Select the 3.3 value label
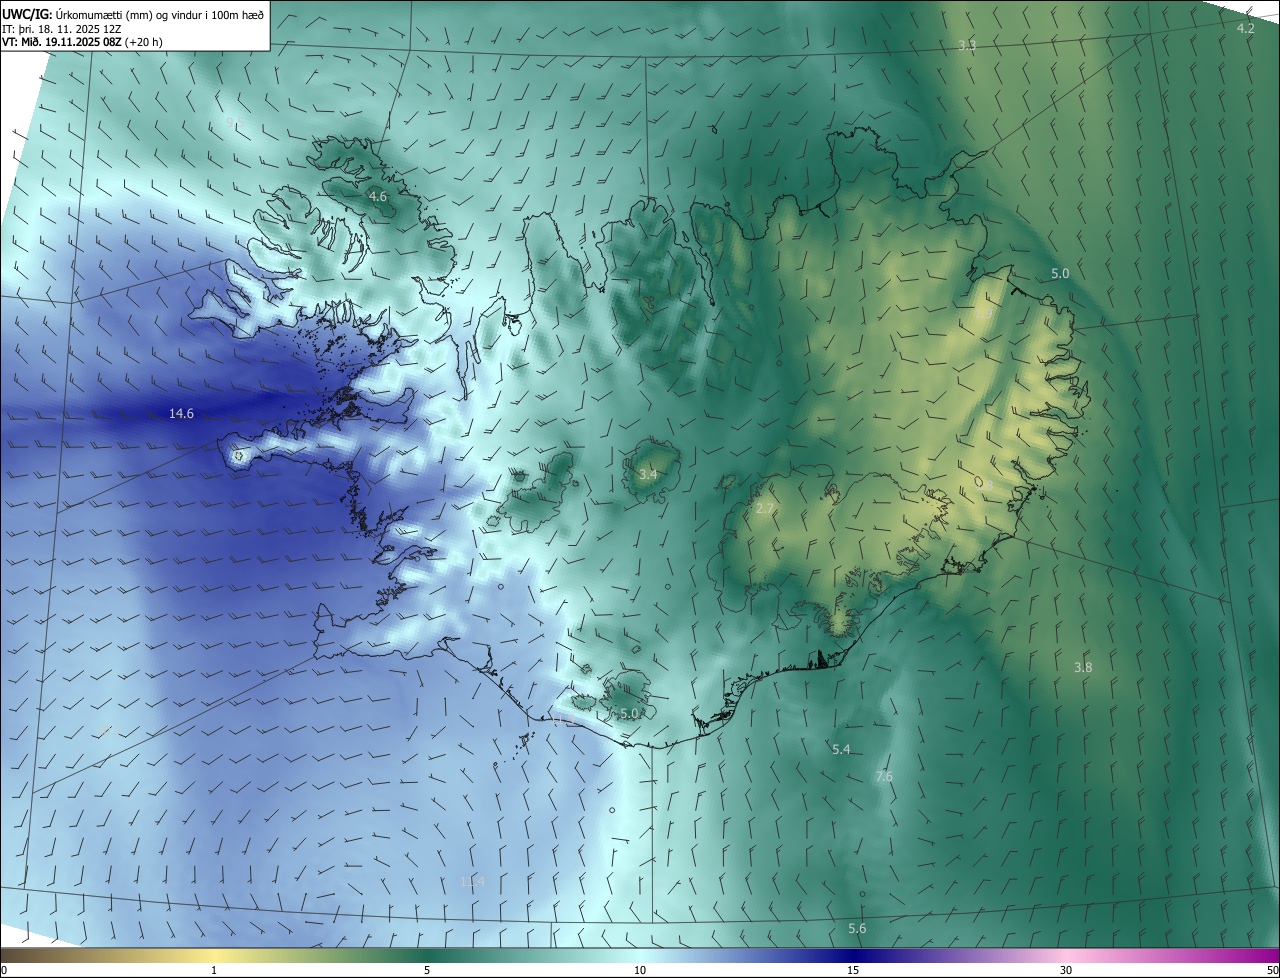Viewport: 1280px width, 978px height. pos(967,46)
